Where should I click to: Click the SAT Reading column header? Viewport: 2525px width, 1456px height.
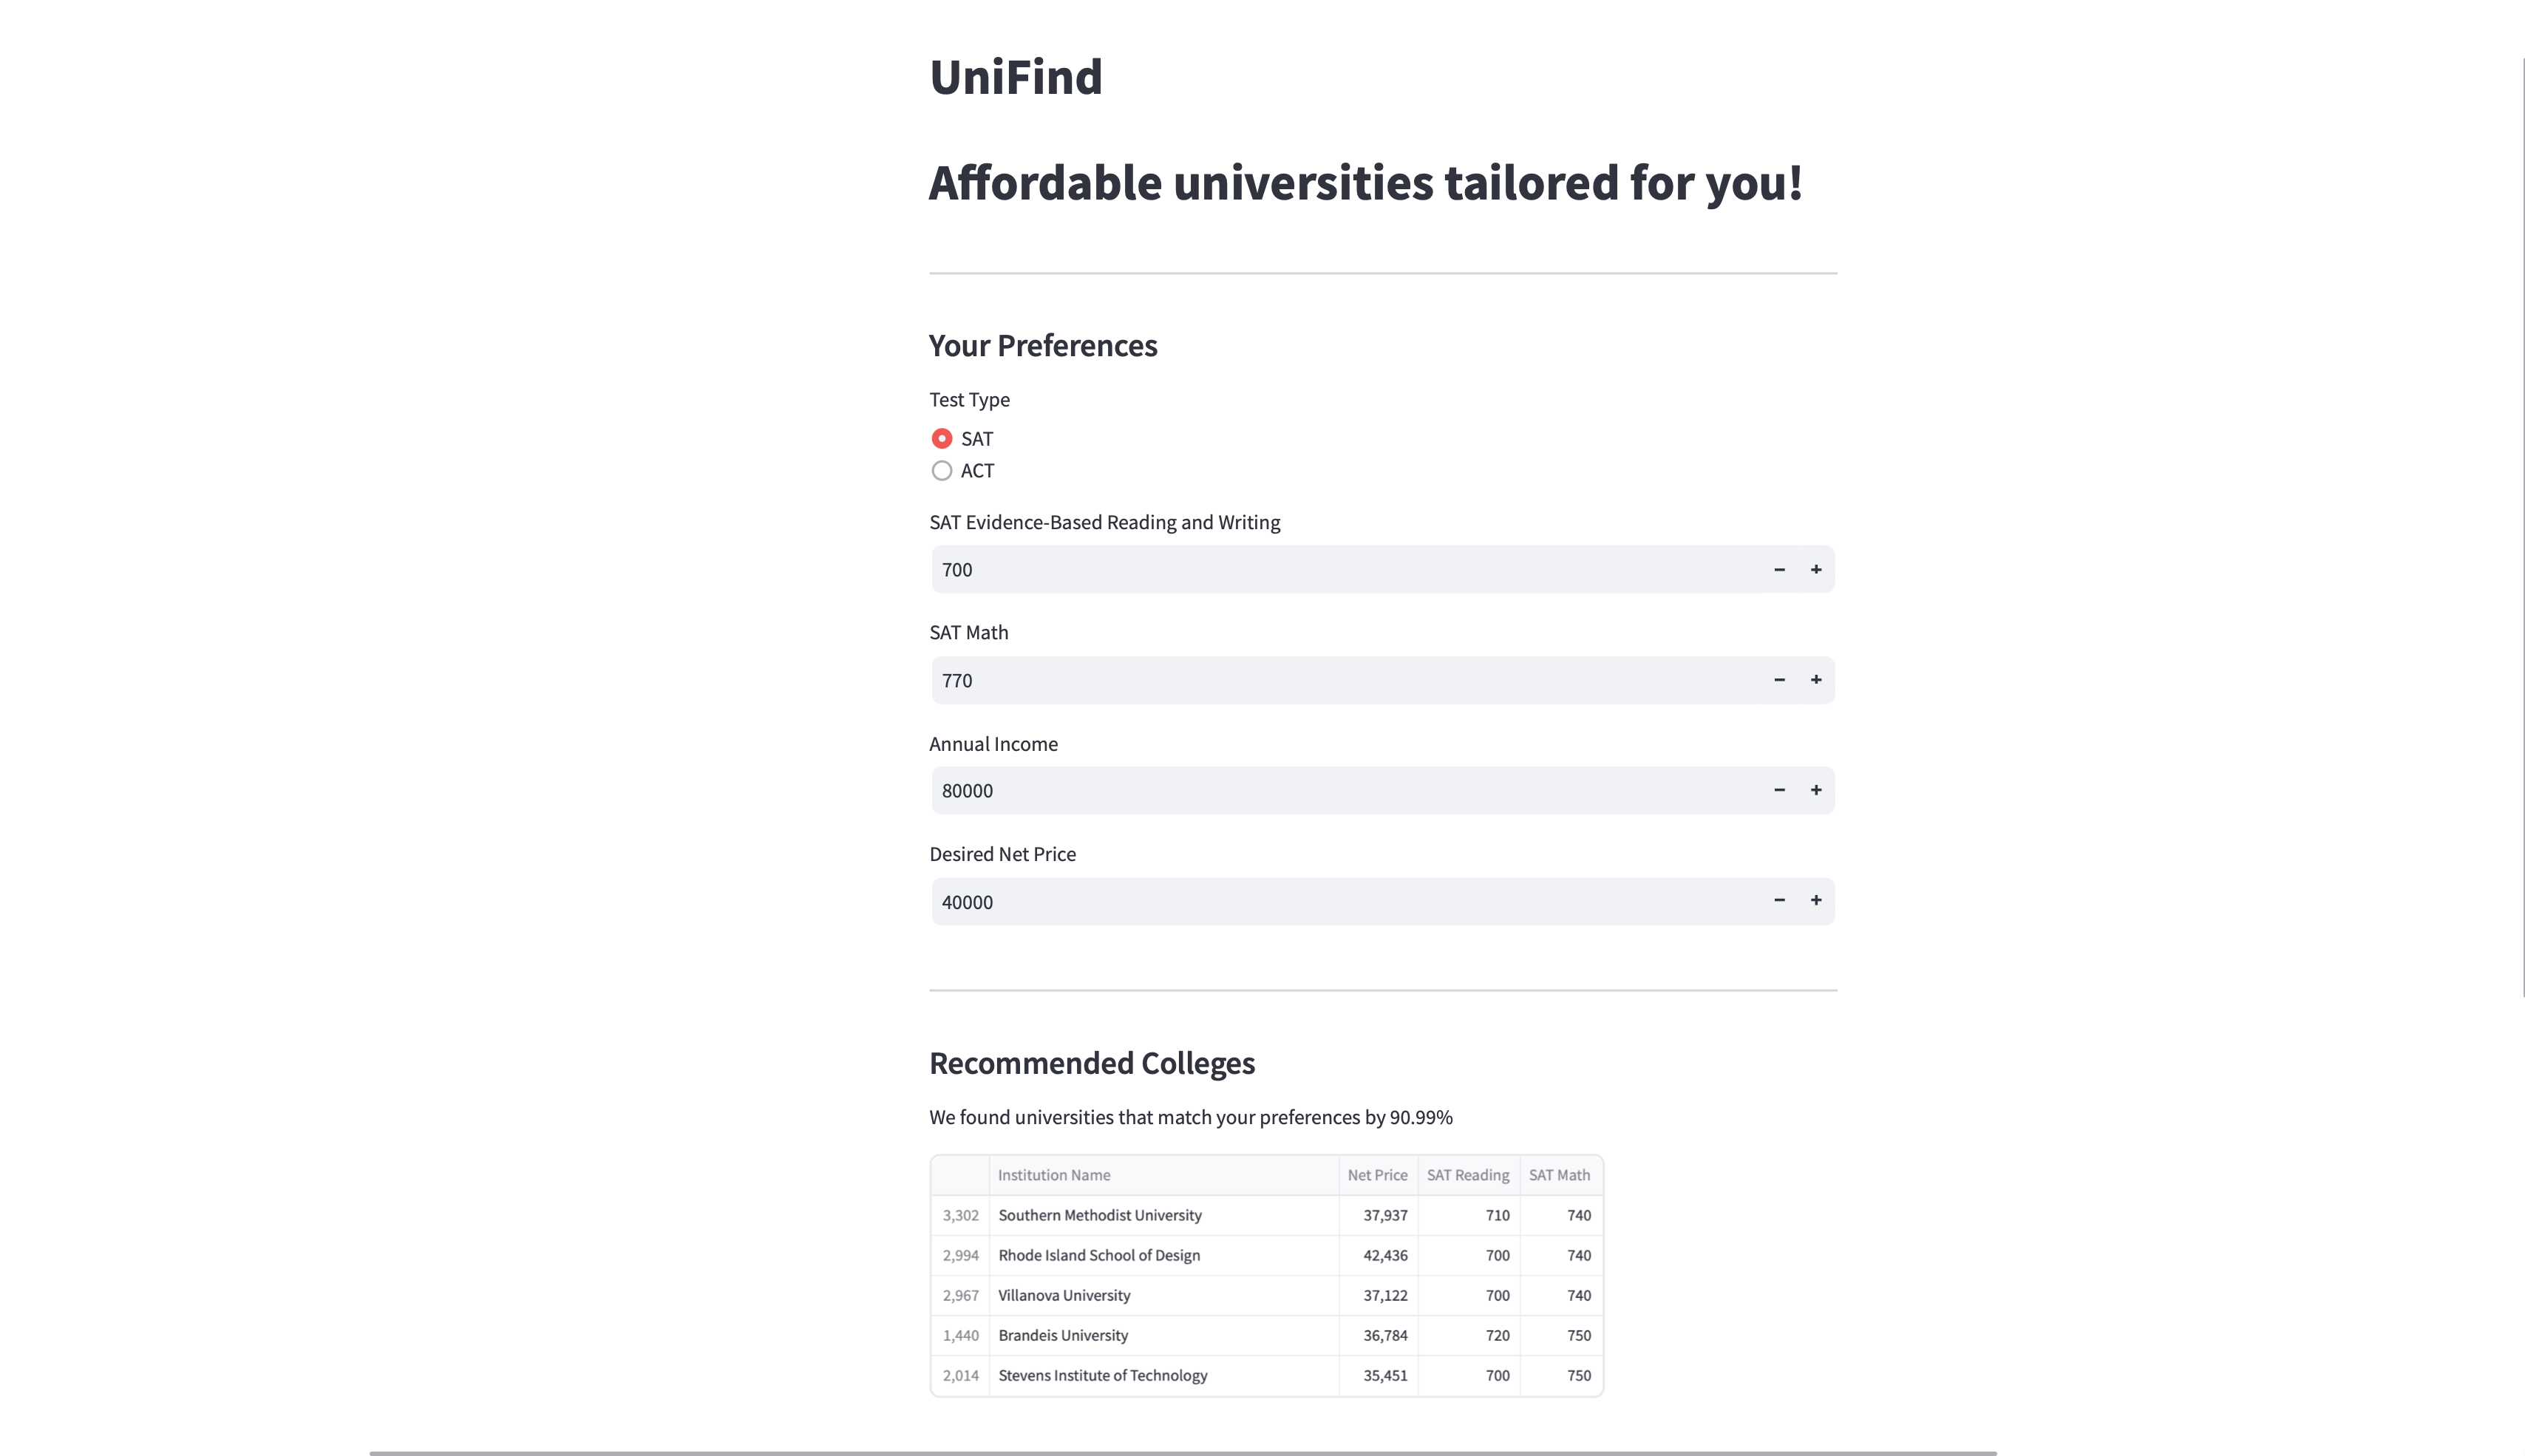pyautogui.click(x=1467, y=1175)
